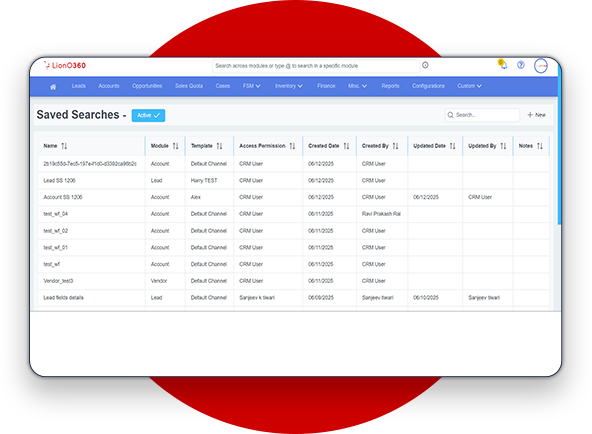The height and width of the screenshot is (434, 592).
Task: Select the 'Vendor' module cell
Action: click(159, 281)
